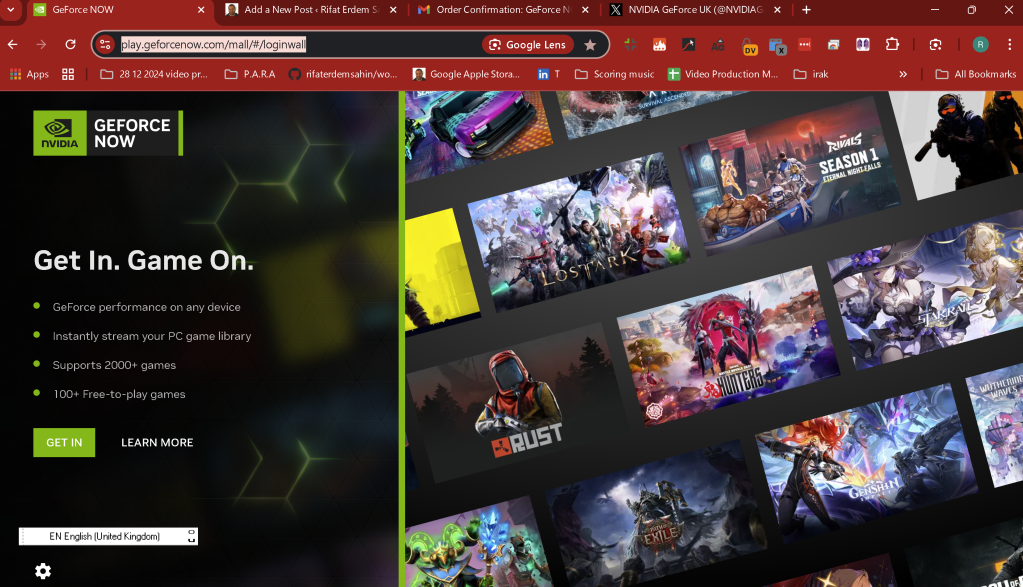
Task: Click the green GET IN button
Action: click(x=64, y=442)
